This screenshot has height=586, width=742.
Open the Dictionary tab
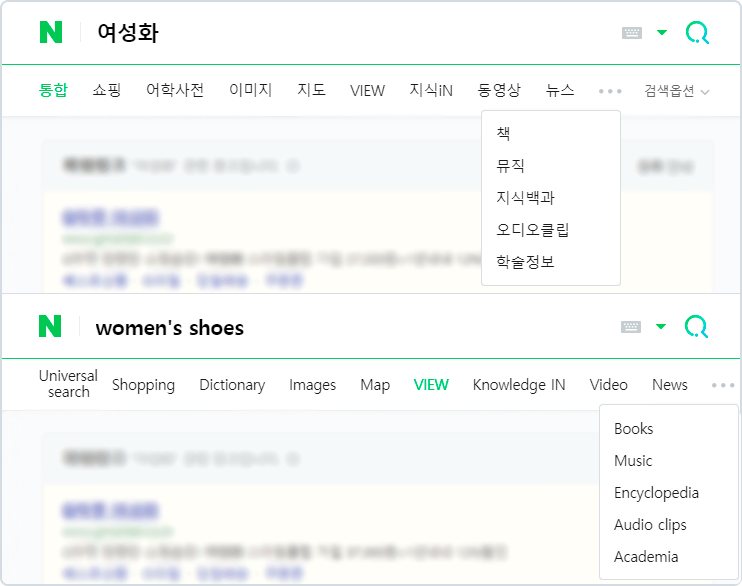pos(232,385)
